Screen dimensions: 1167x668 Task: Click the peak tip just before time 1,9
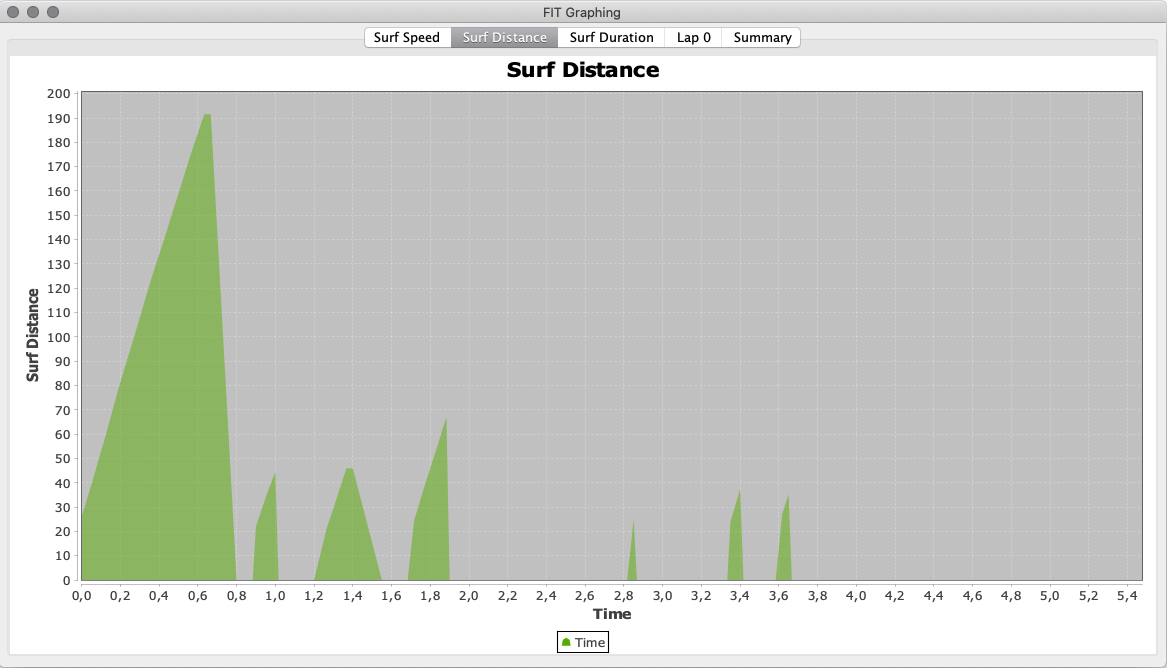445,421
